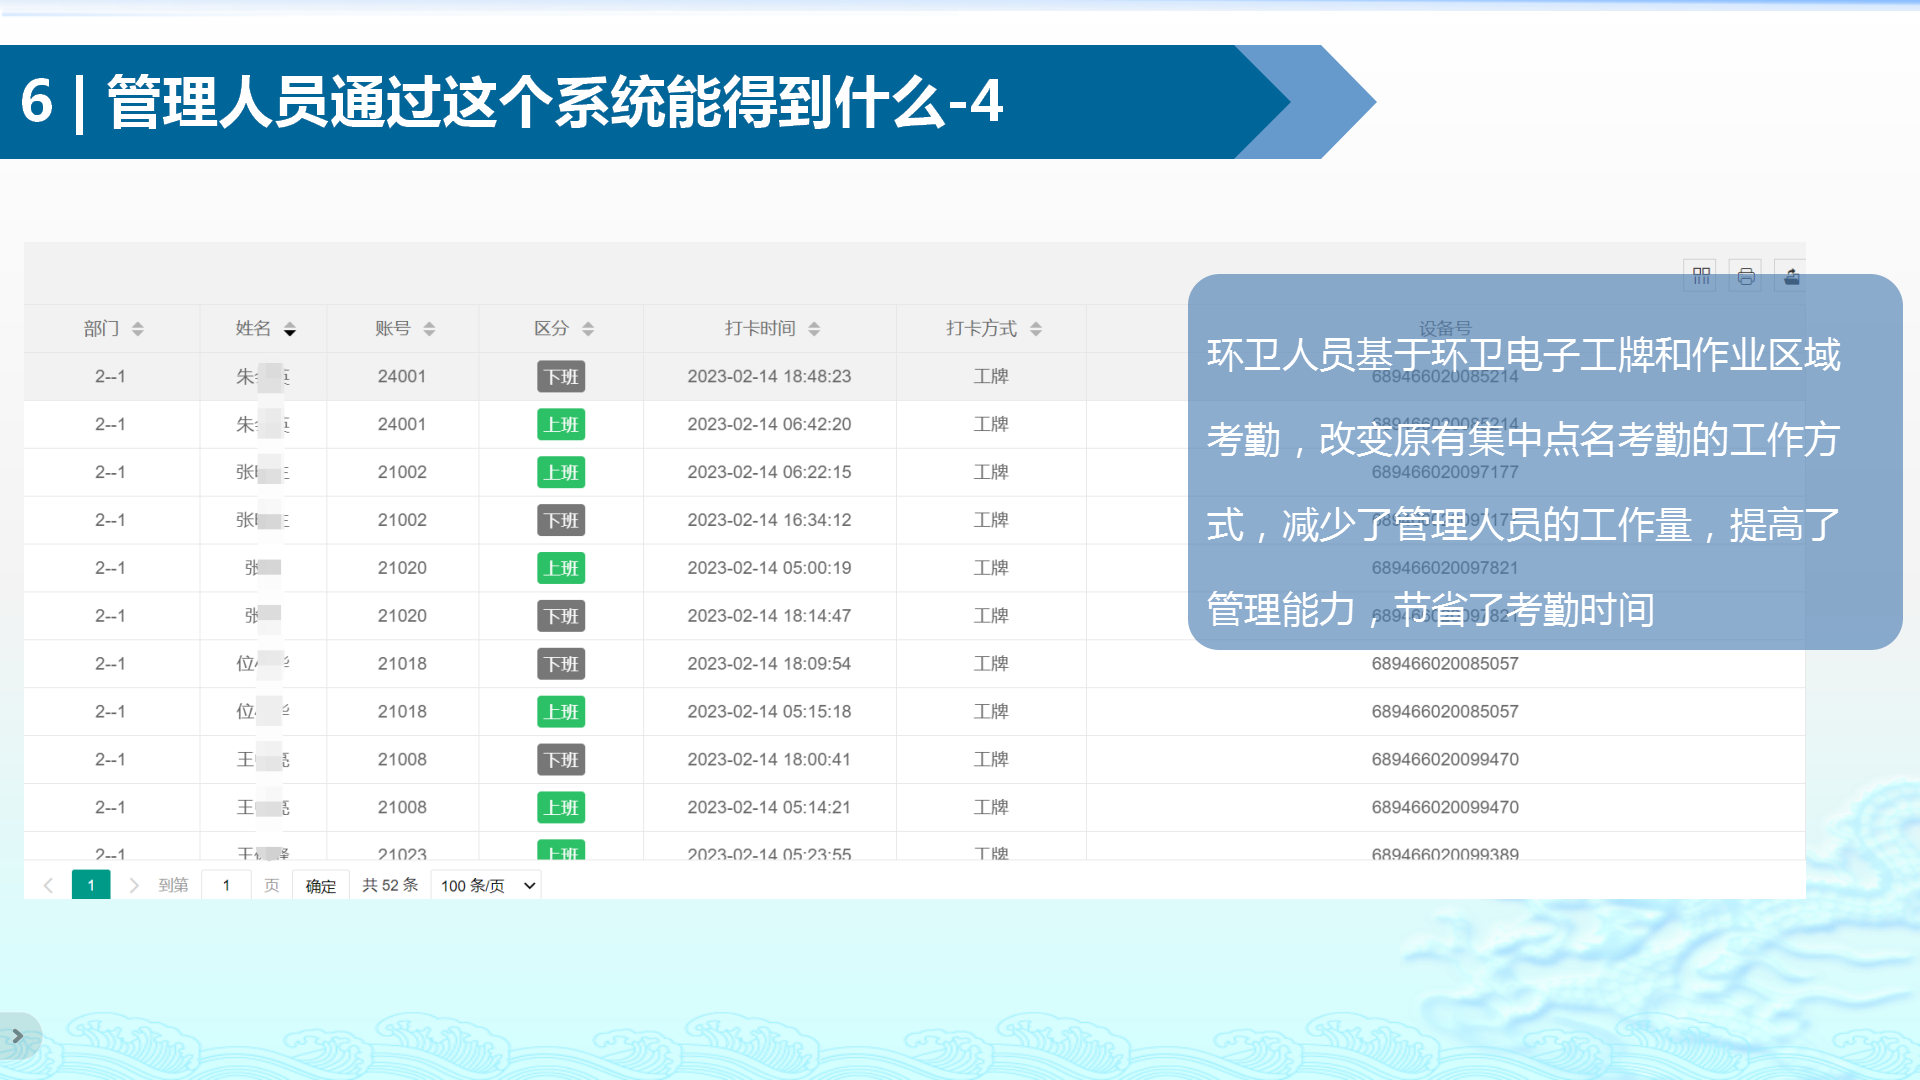Click device number 689466020099470 in 18:00:41 row
The height and width of the screenshot is (1080, 1920).
1445,761
